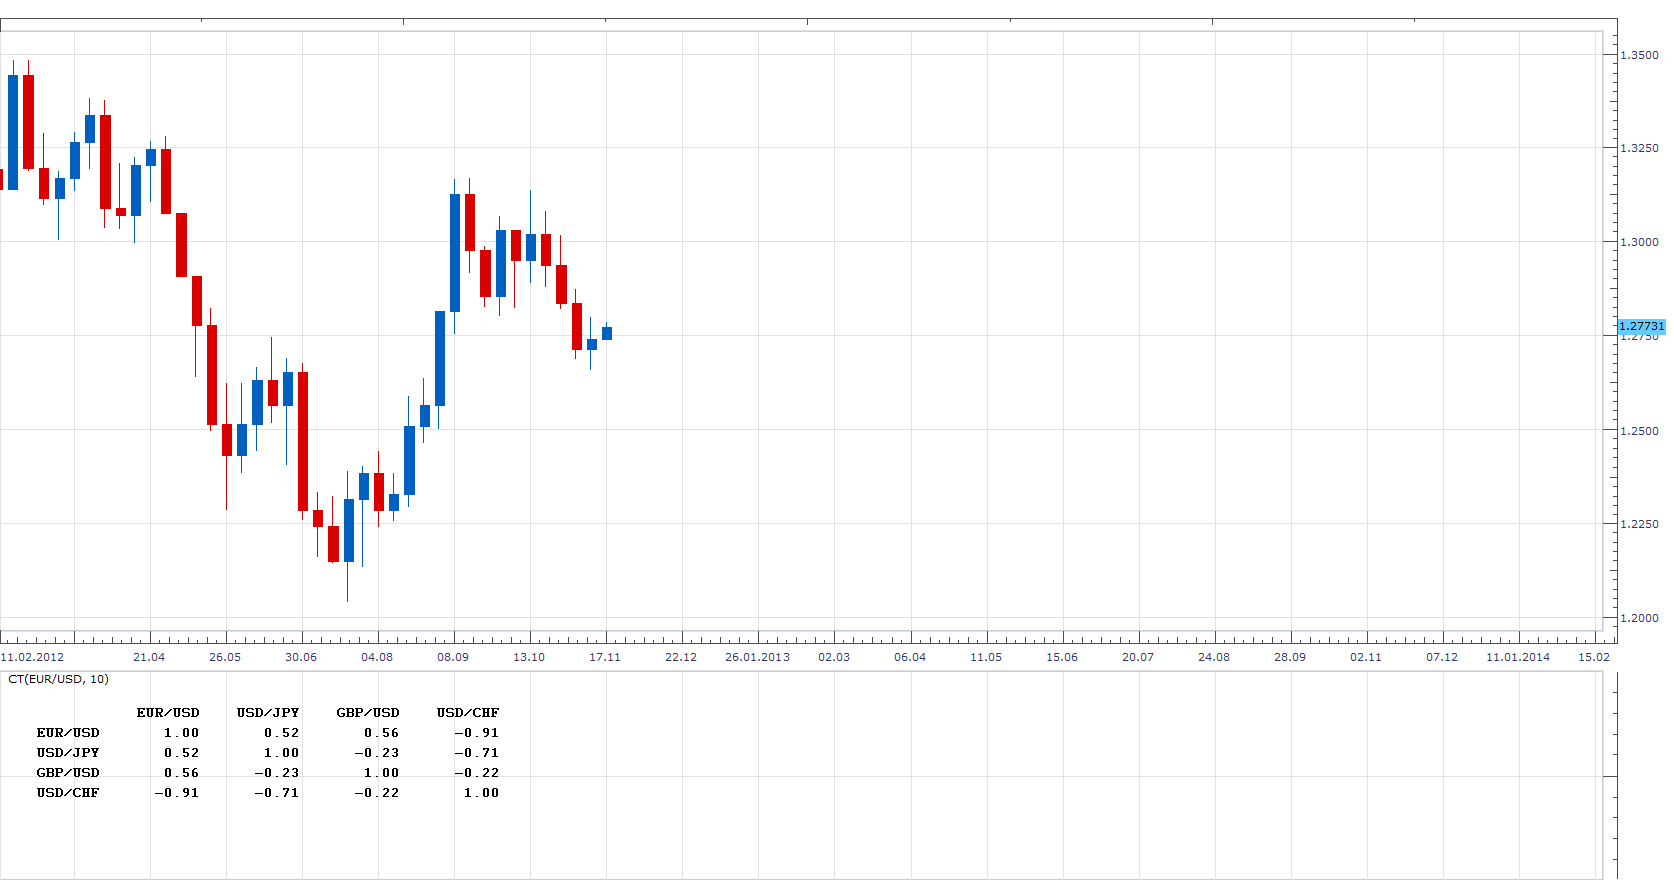1674x880 pixels.
Task: Select the 08.09 date label
Action: coord(453,657)
